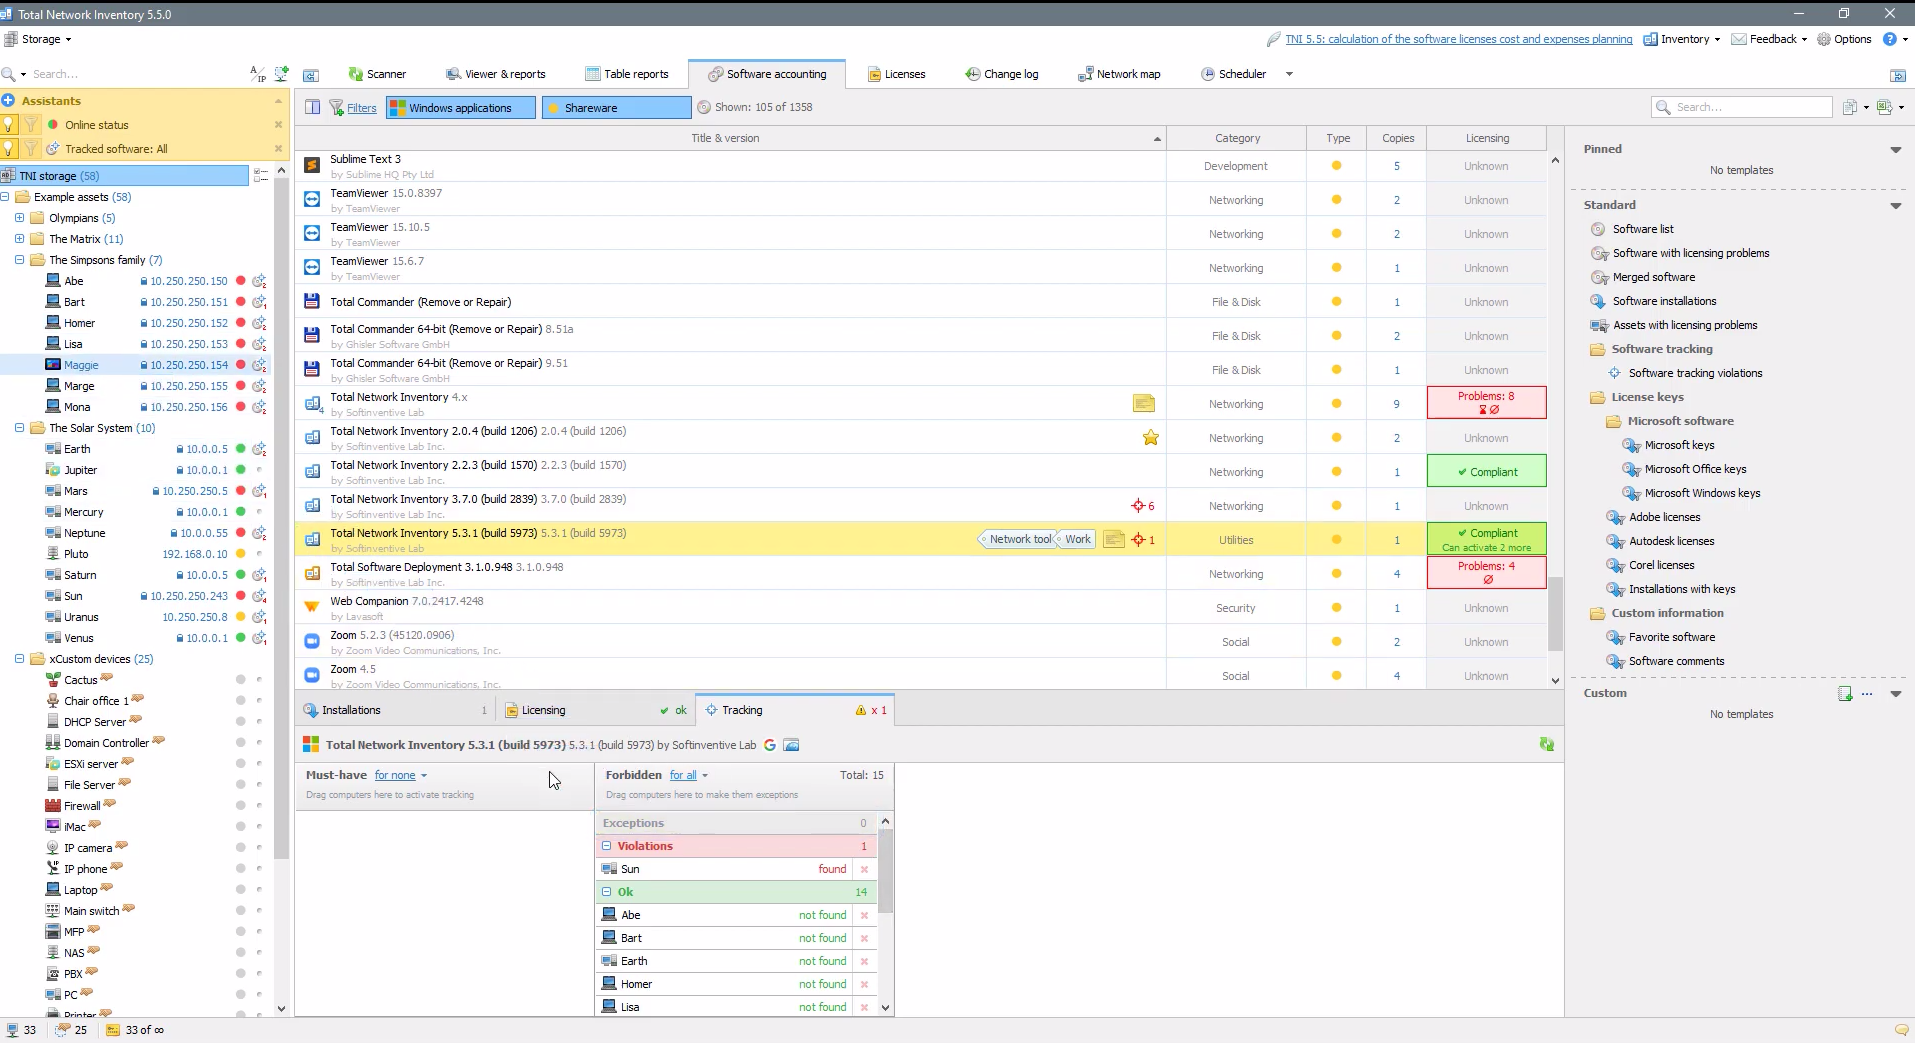
Task: Switch to Licensing detail tab
Action: pos(595,710)
